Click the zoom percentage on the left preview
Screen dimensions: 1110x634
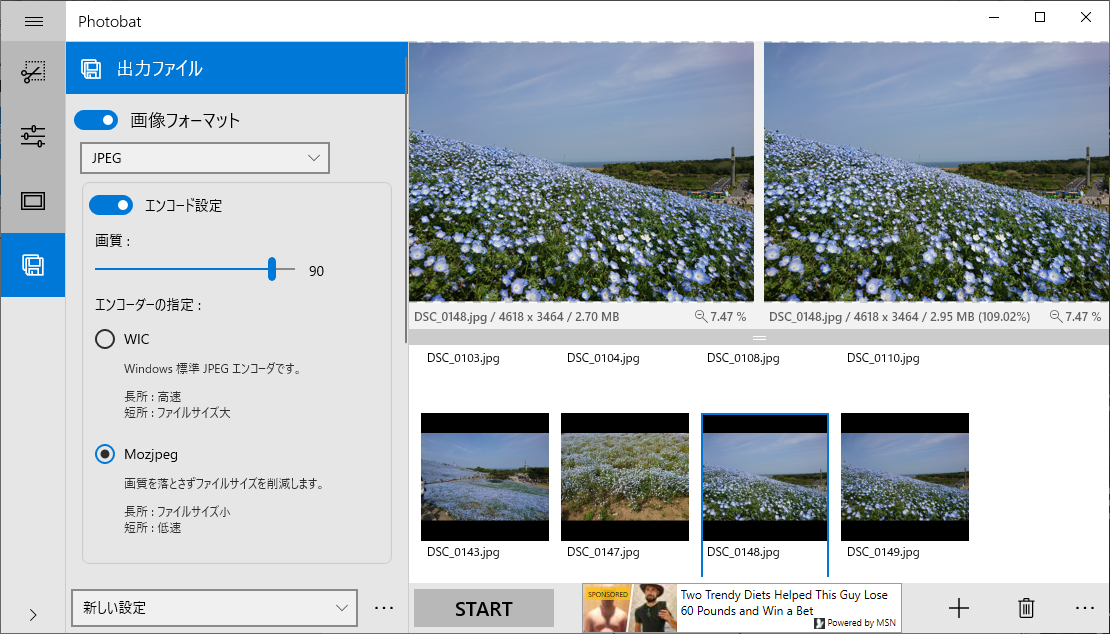pos(719,316)
